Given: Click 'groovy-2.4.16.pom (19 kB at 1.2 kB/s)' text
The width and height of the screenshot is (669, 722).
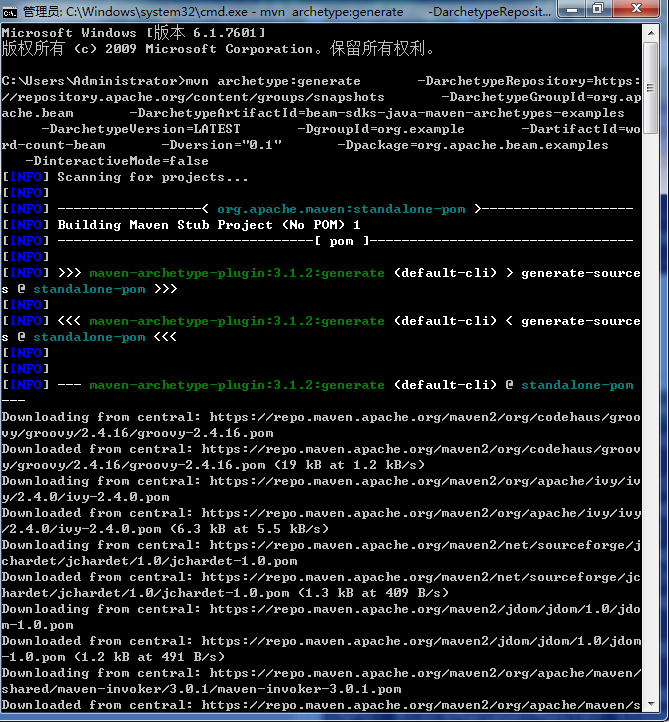Looking at the screenshot, I should [x=277, y=465].
